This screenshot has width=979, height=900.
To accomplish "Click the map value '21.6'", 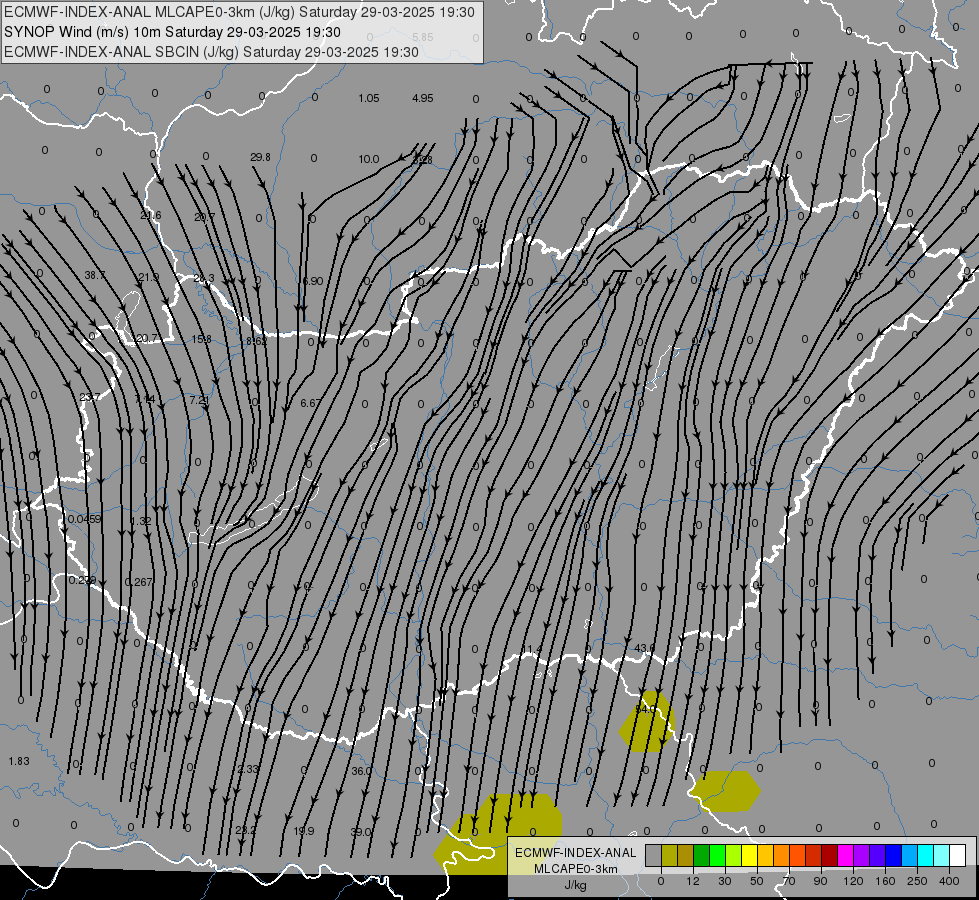I will pyautogui.click(x=150, y=215).
